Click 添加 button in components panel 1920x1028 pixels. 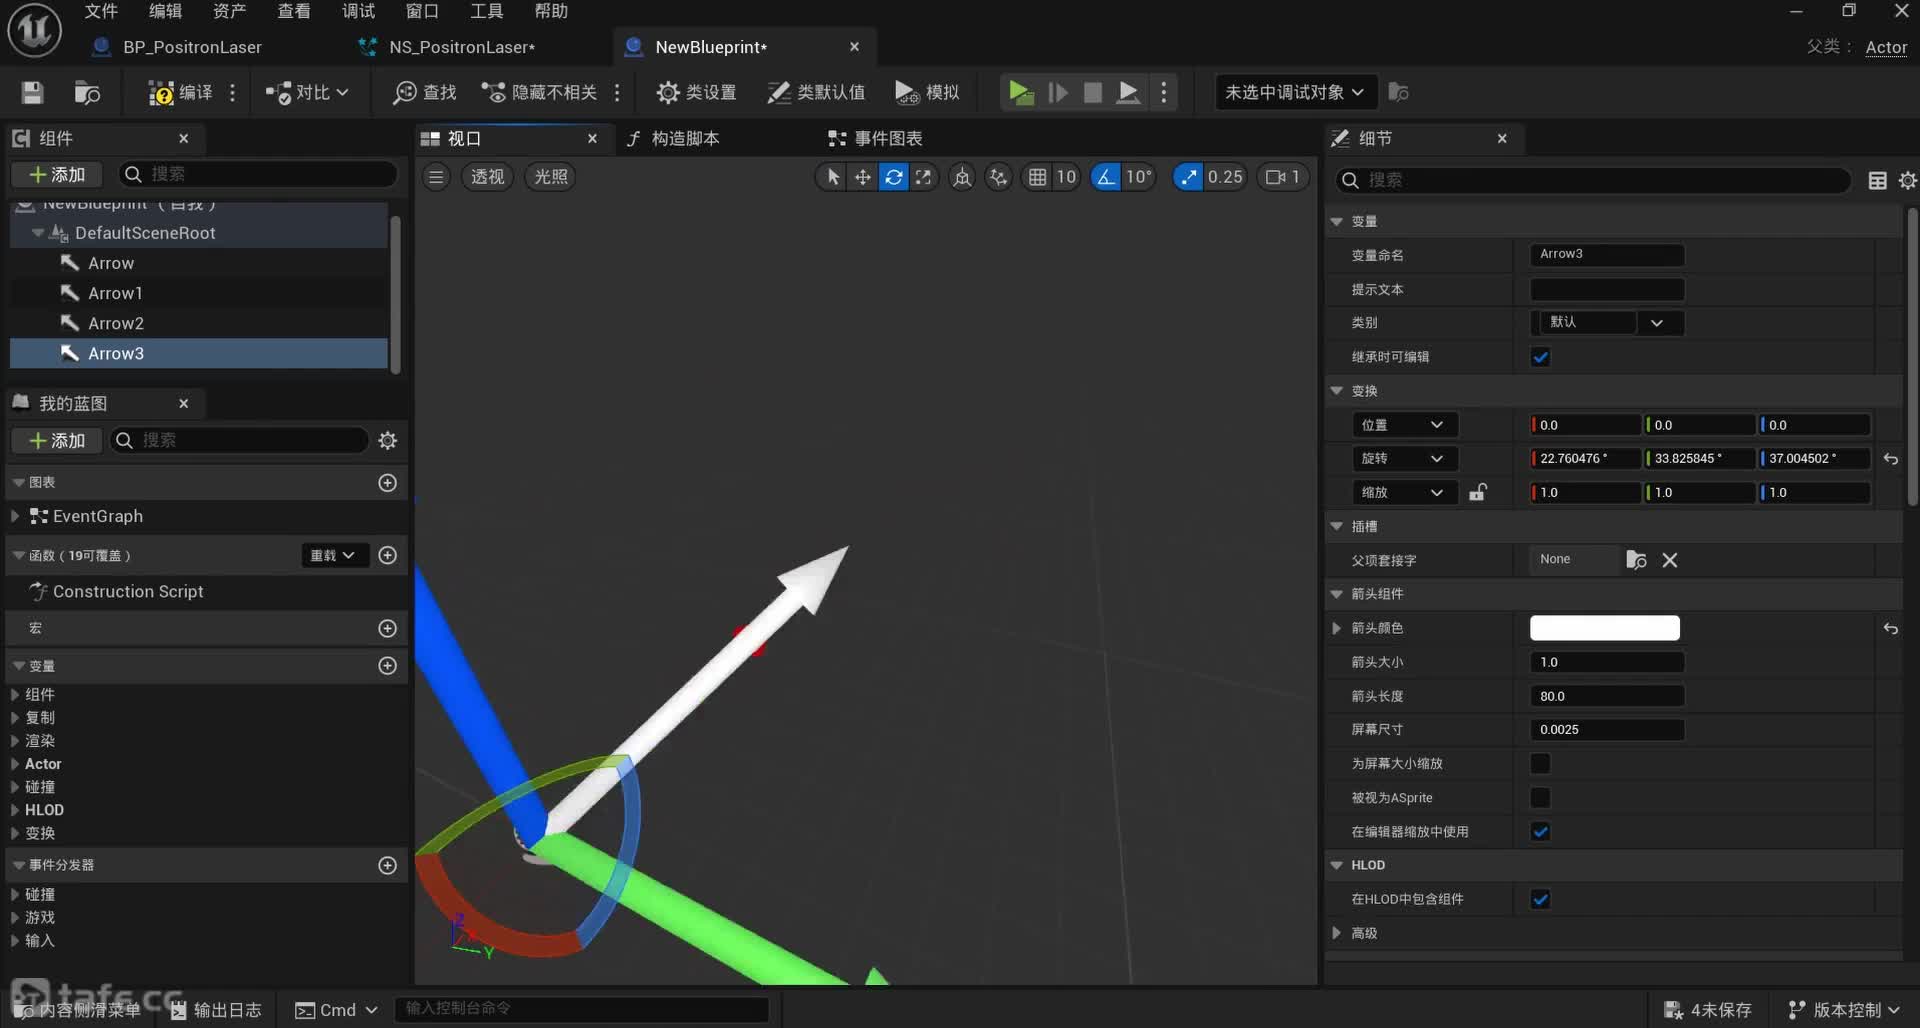click(x=57, y=175)
